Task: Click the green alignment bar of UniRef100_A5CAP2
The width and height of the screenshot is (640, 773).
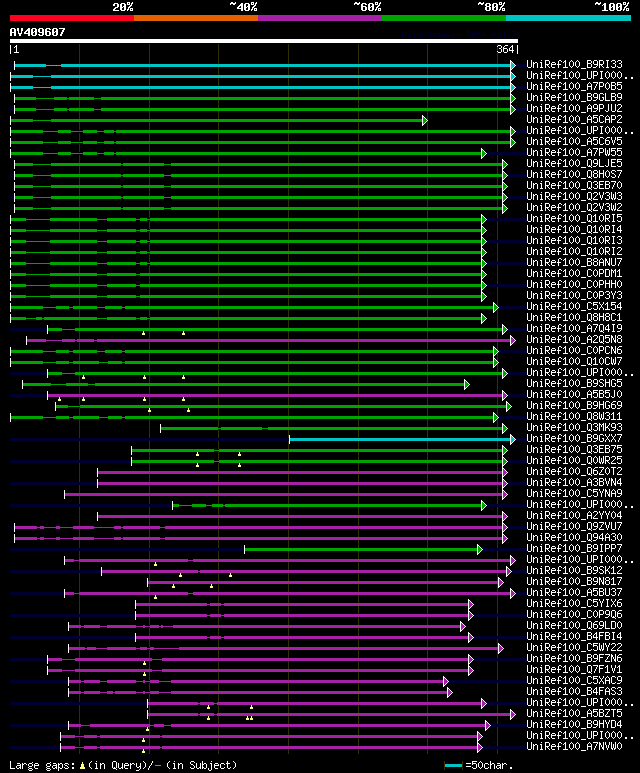Action: [217, 120]
